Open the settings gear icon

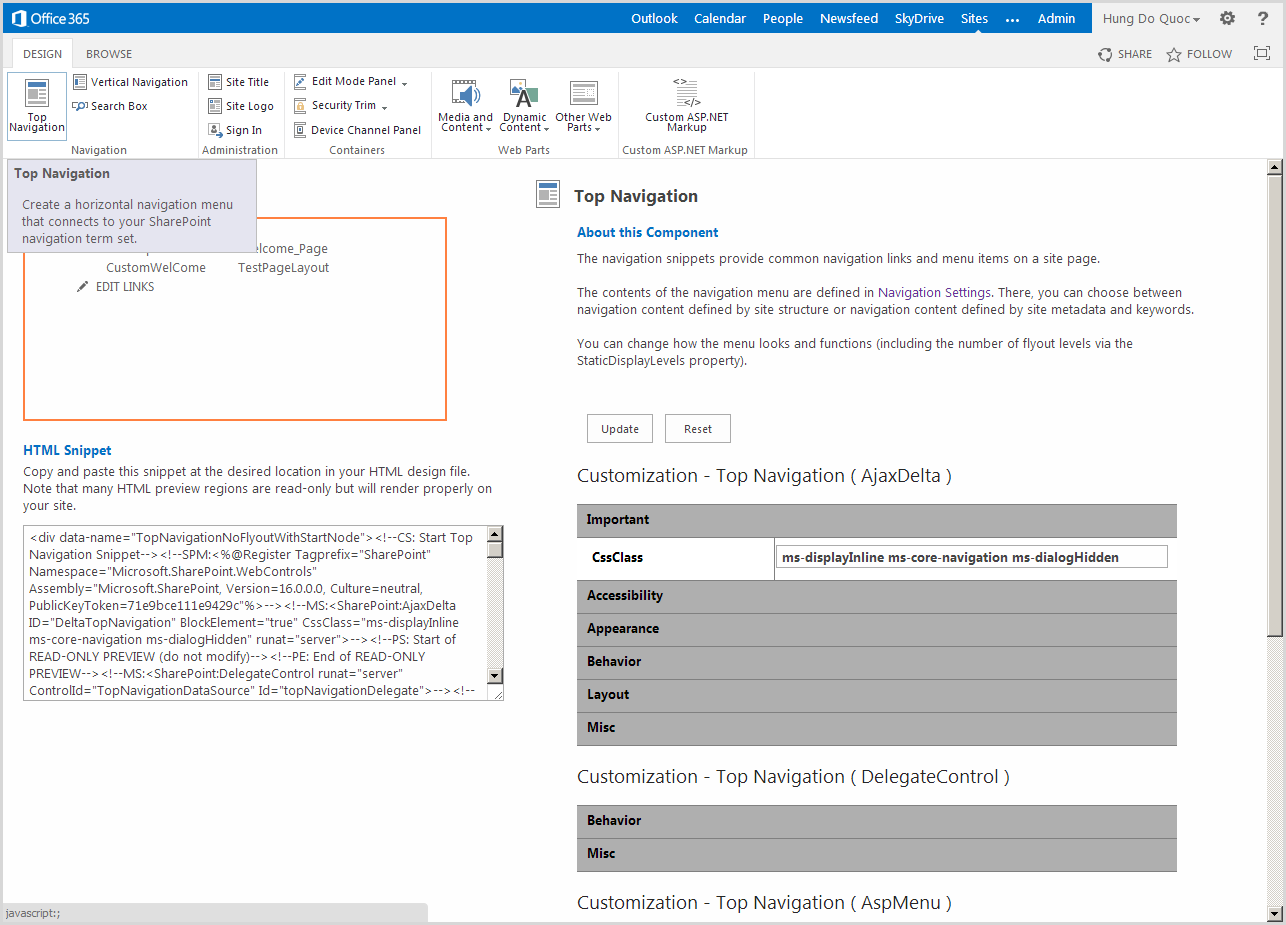1227,18
